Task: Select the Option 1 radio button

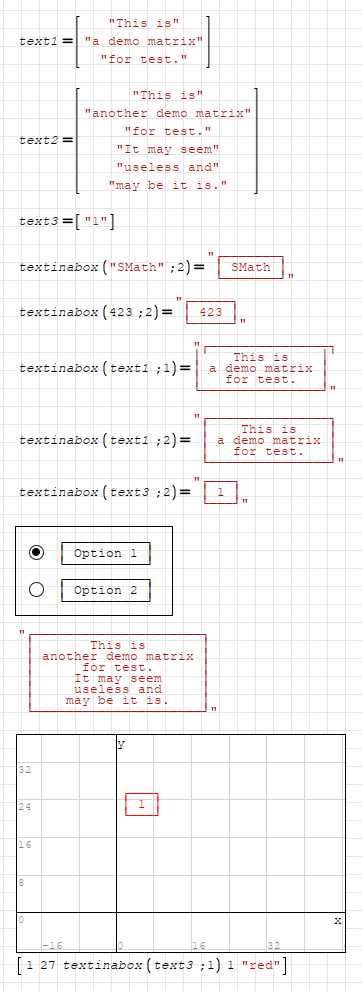Action: [x=37, y=553]
